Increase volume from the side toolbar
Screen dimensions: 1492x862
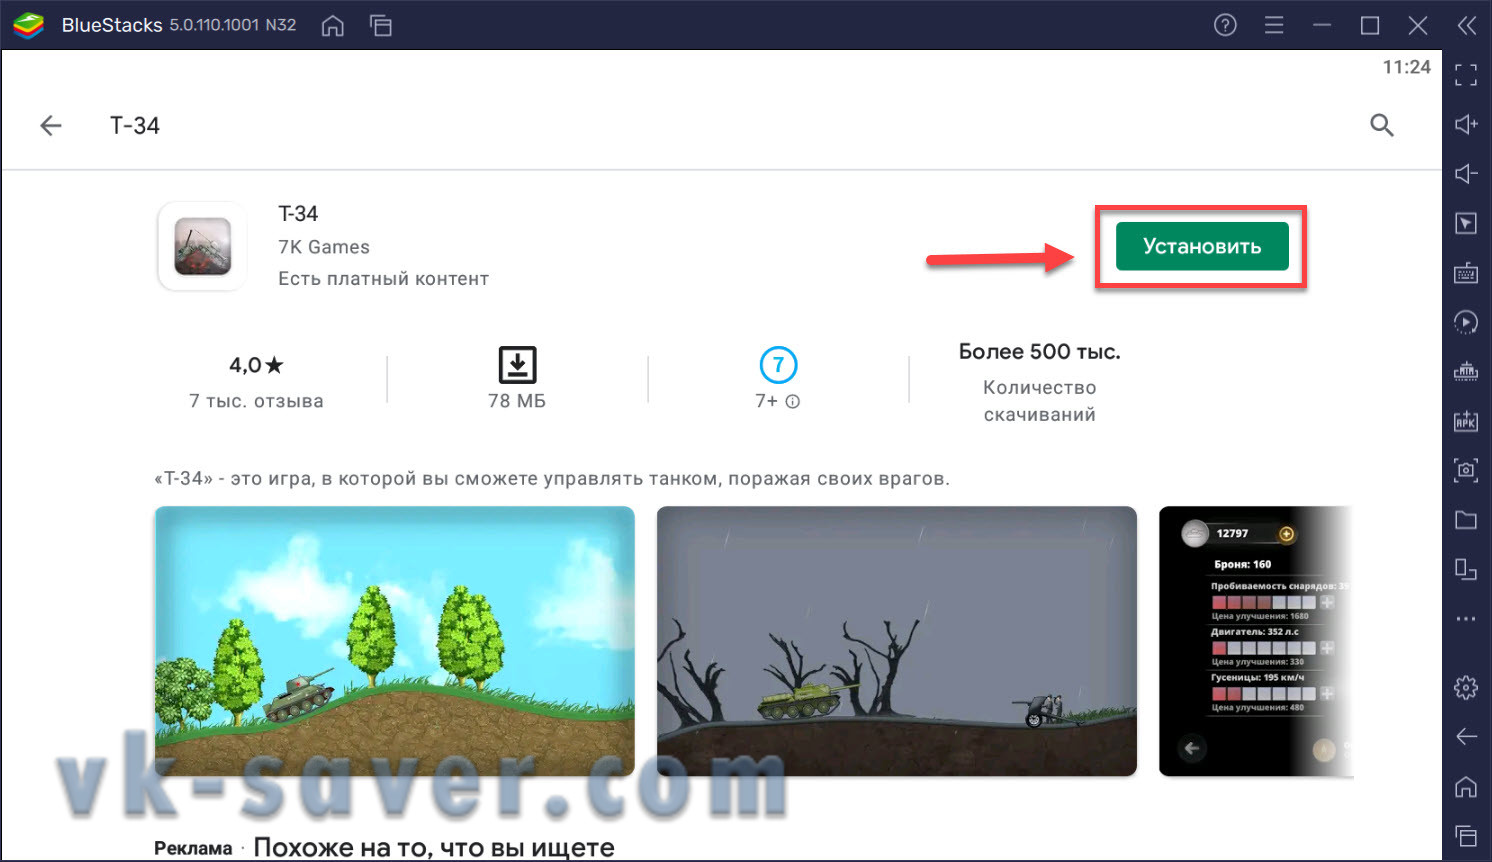[1466, 124]
